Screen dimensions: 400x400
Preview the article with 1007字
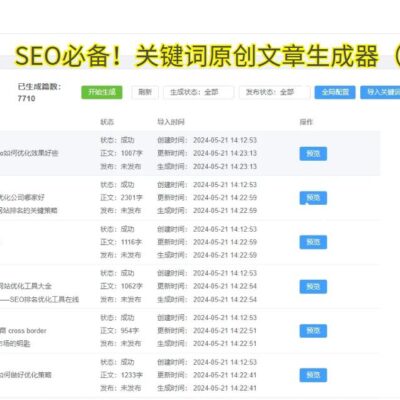point(313,154)
